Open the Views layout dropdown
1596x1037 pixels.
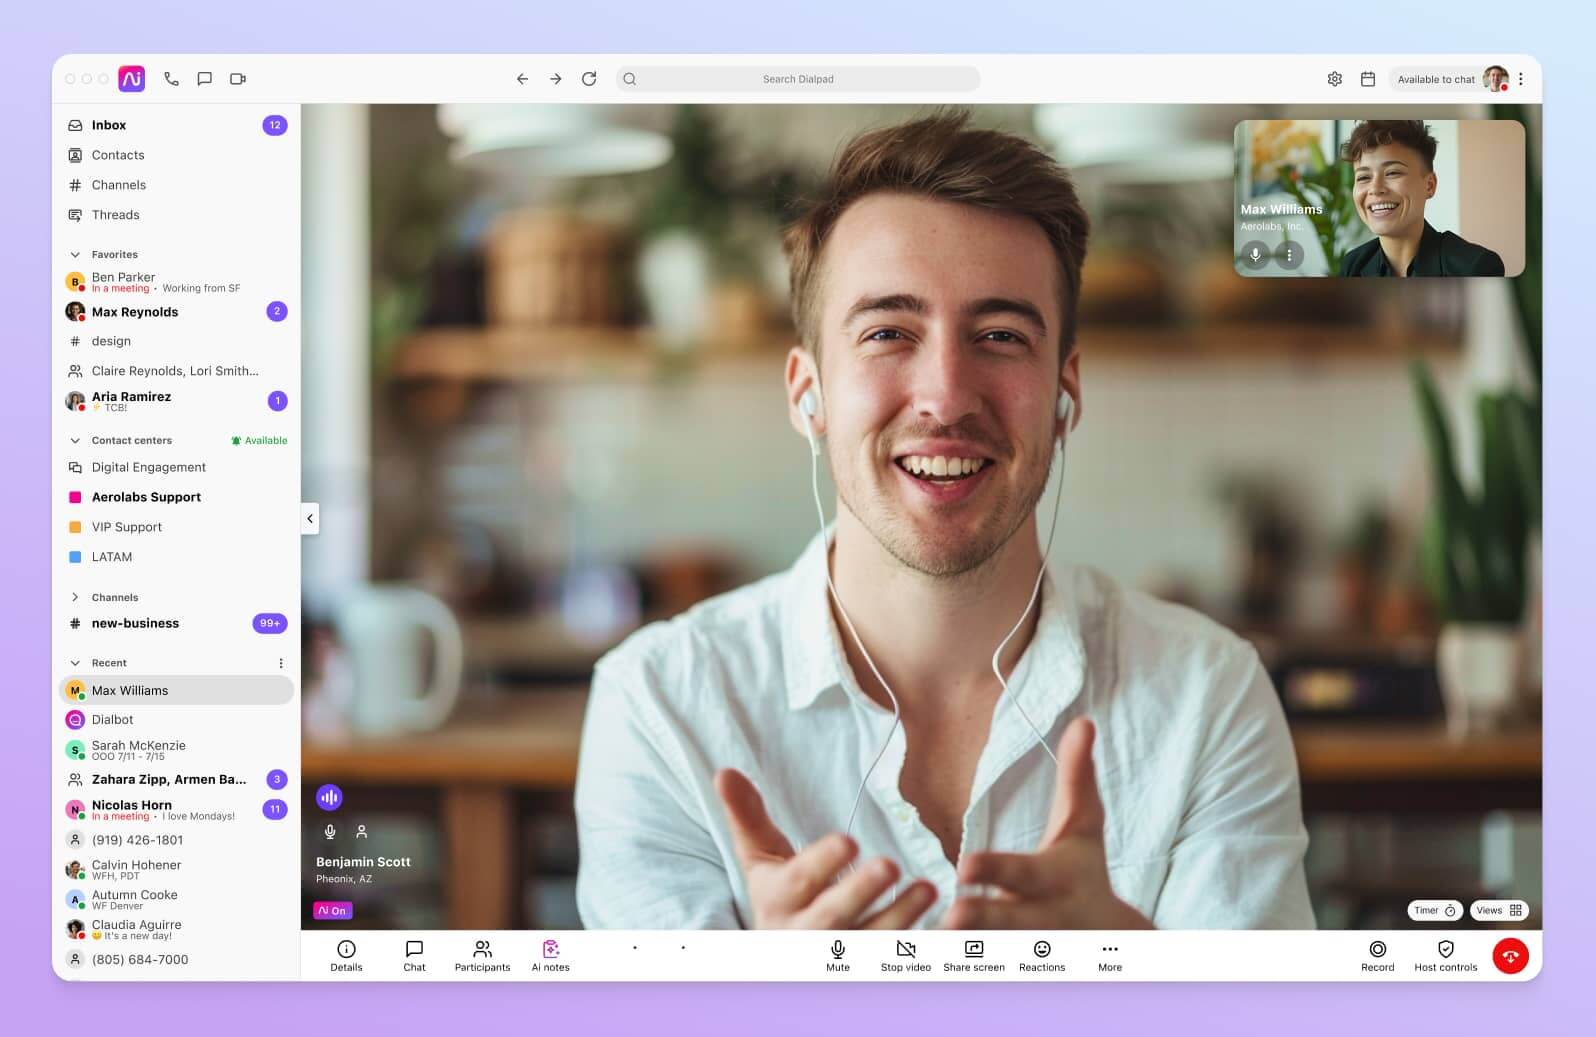point(1498,910)
